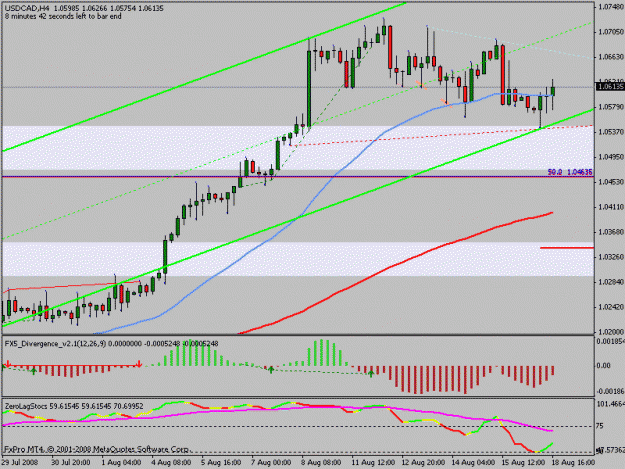Click the 1.07050 price axis value
Screen dimensions: 625x469
(x=611, y=32)
